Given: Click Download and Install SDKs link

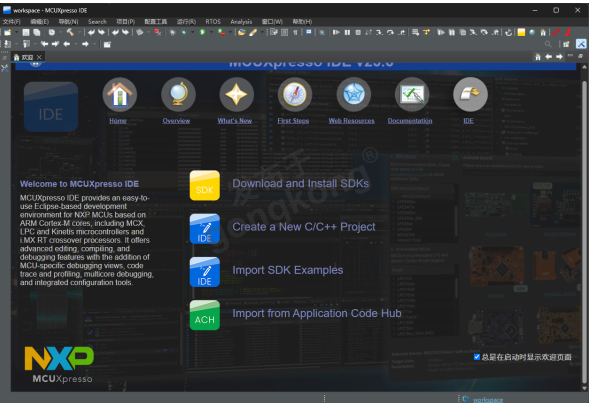Looking at the screenshot, I should click(301, 183).
